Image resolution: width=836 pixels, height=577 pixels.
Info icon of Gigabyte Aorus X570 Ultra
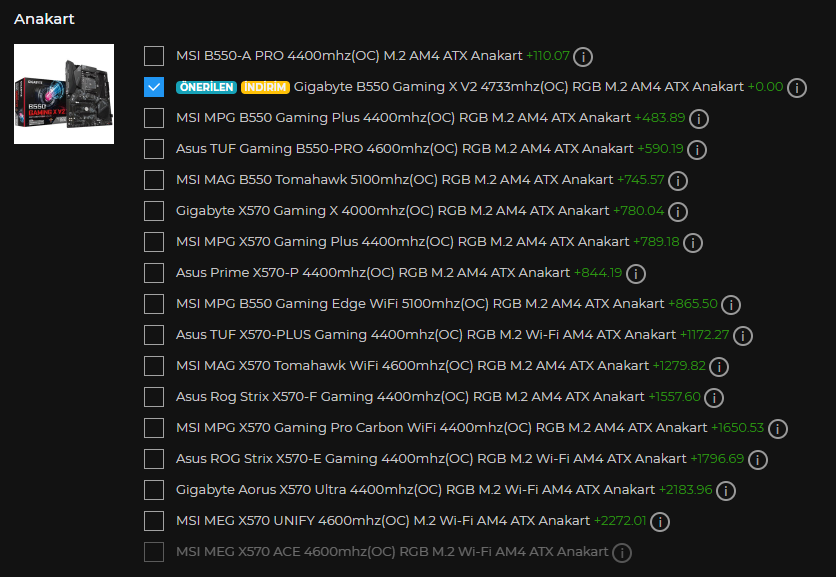coord(726,490)
